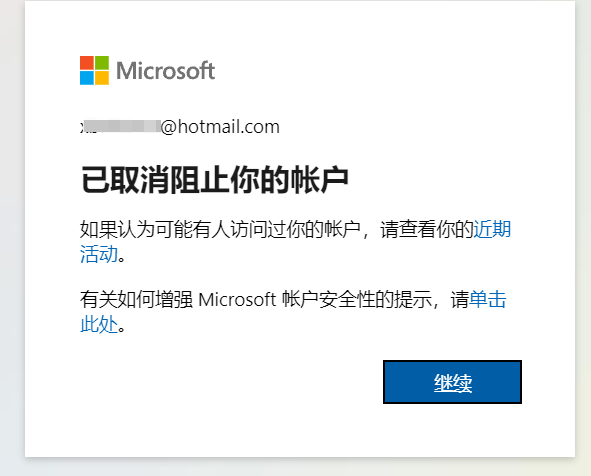591x476 pixels.
Task: Click the sentence 如果认为可能有人访问过你的帐户
Action: pyautogui.click(x=220, y=229)
